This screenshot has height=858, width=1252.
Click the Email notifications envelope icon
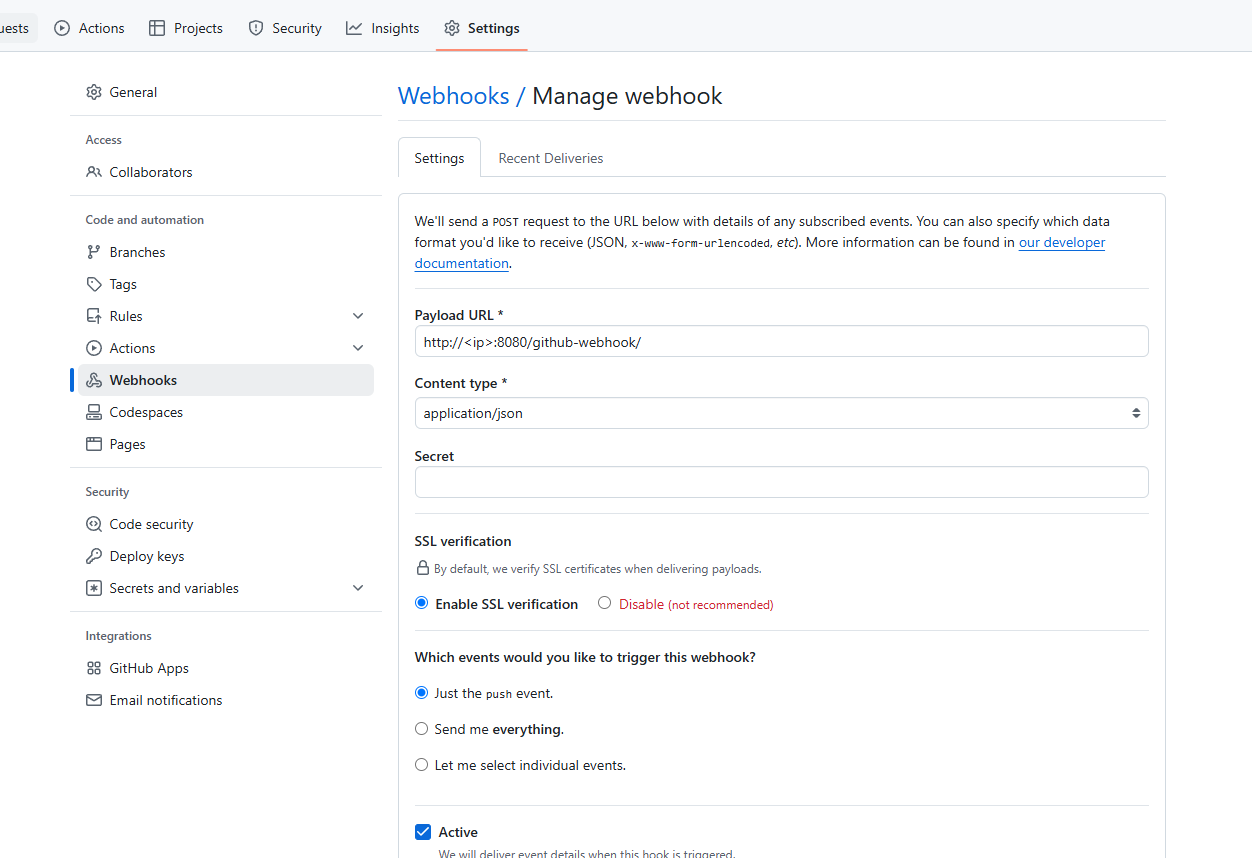coord(94,700)
